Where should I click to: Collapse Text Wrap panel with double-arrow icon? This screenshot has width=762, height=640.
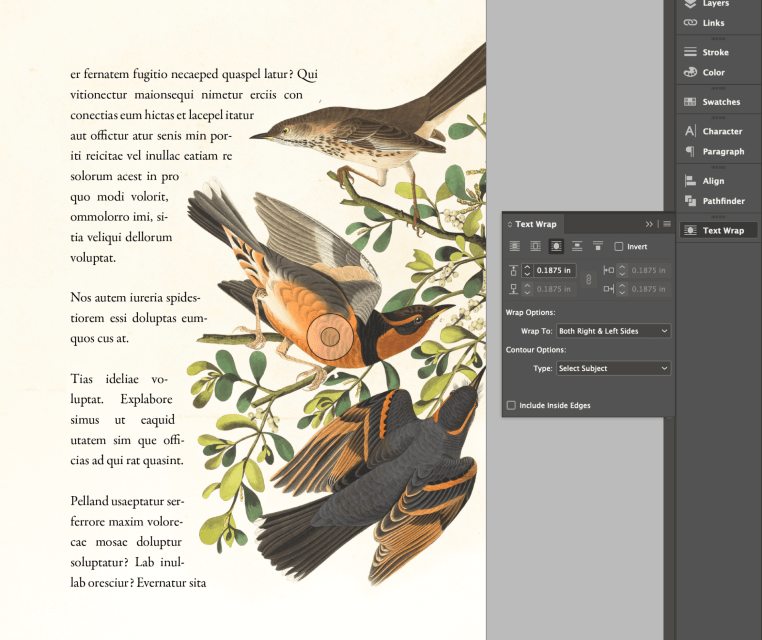(x=649, y=224)
